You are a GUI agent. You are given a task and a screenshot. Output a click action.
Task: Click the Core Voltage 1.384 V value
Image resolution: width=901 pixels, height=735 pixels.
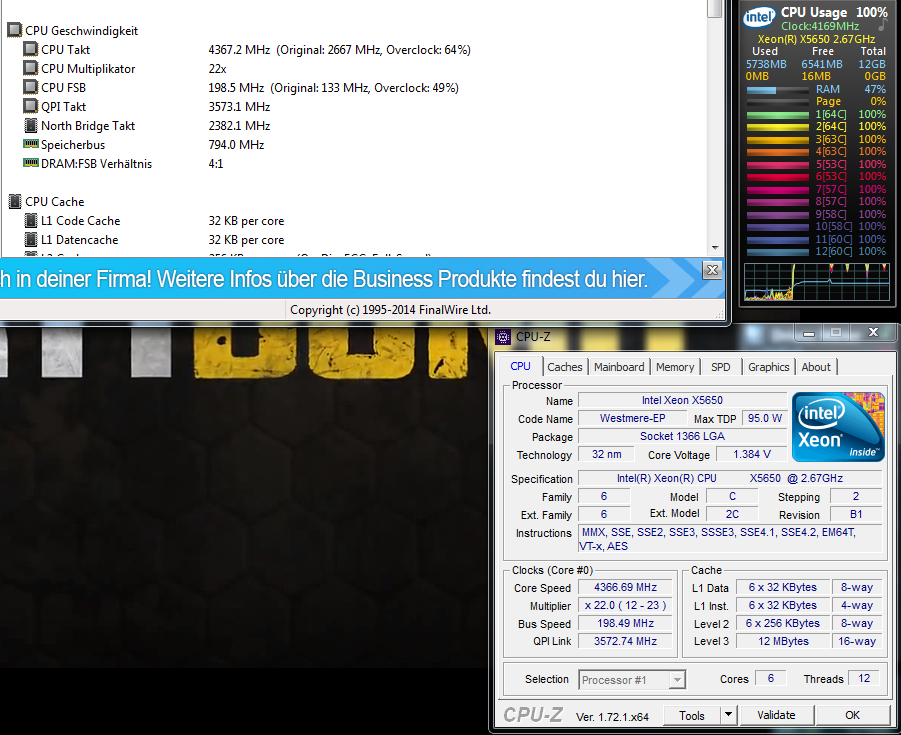coord(752,455)
